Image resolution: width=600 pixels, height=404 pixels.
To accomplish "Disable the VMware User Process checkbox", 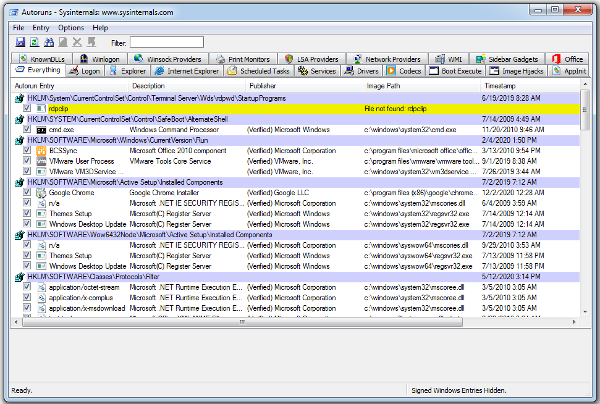I will tap(27, 161).
